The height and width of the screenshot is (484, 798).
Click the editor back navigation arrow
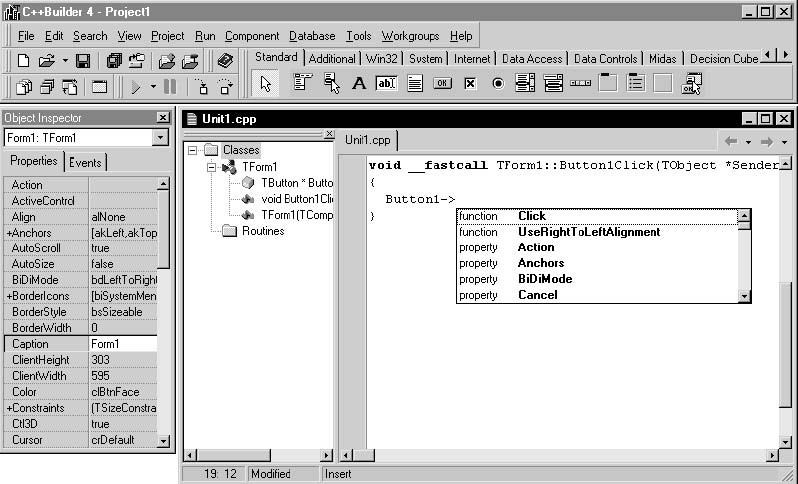point(731,141)
